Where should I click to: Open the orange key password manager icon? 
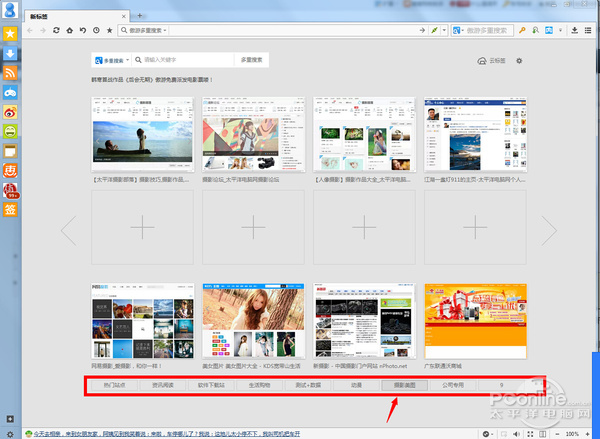tap(522, 30)
